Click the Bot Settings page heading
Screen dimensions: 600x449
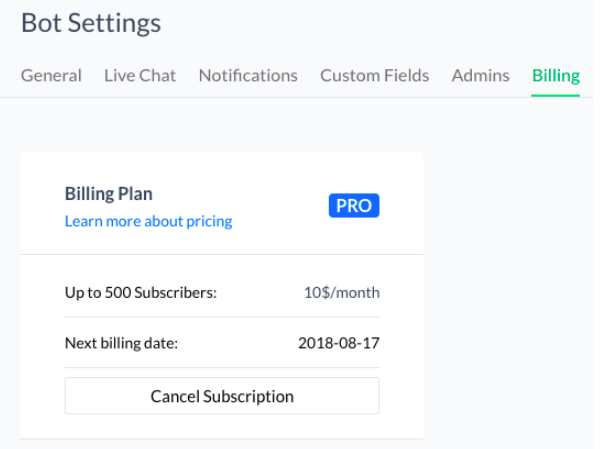tap(91, 22)
